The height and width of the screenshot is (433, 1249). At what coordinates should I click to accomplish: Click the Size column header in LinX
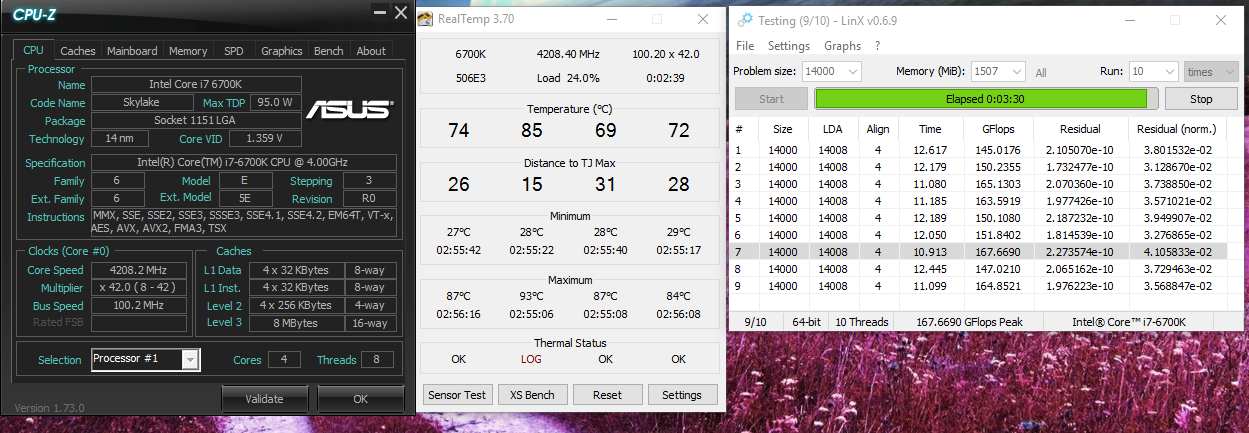(782, 129)
